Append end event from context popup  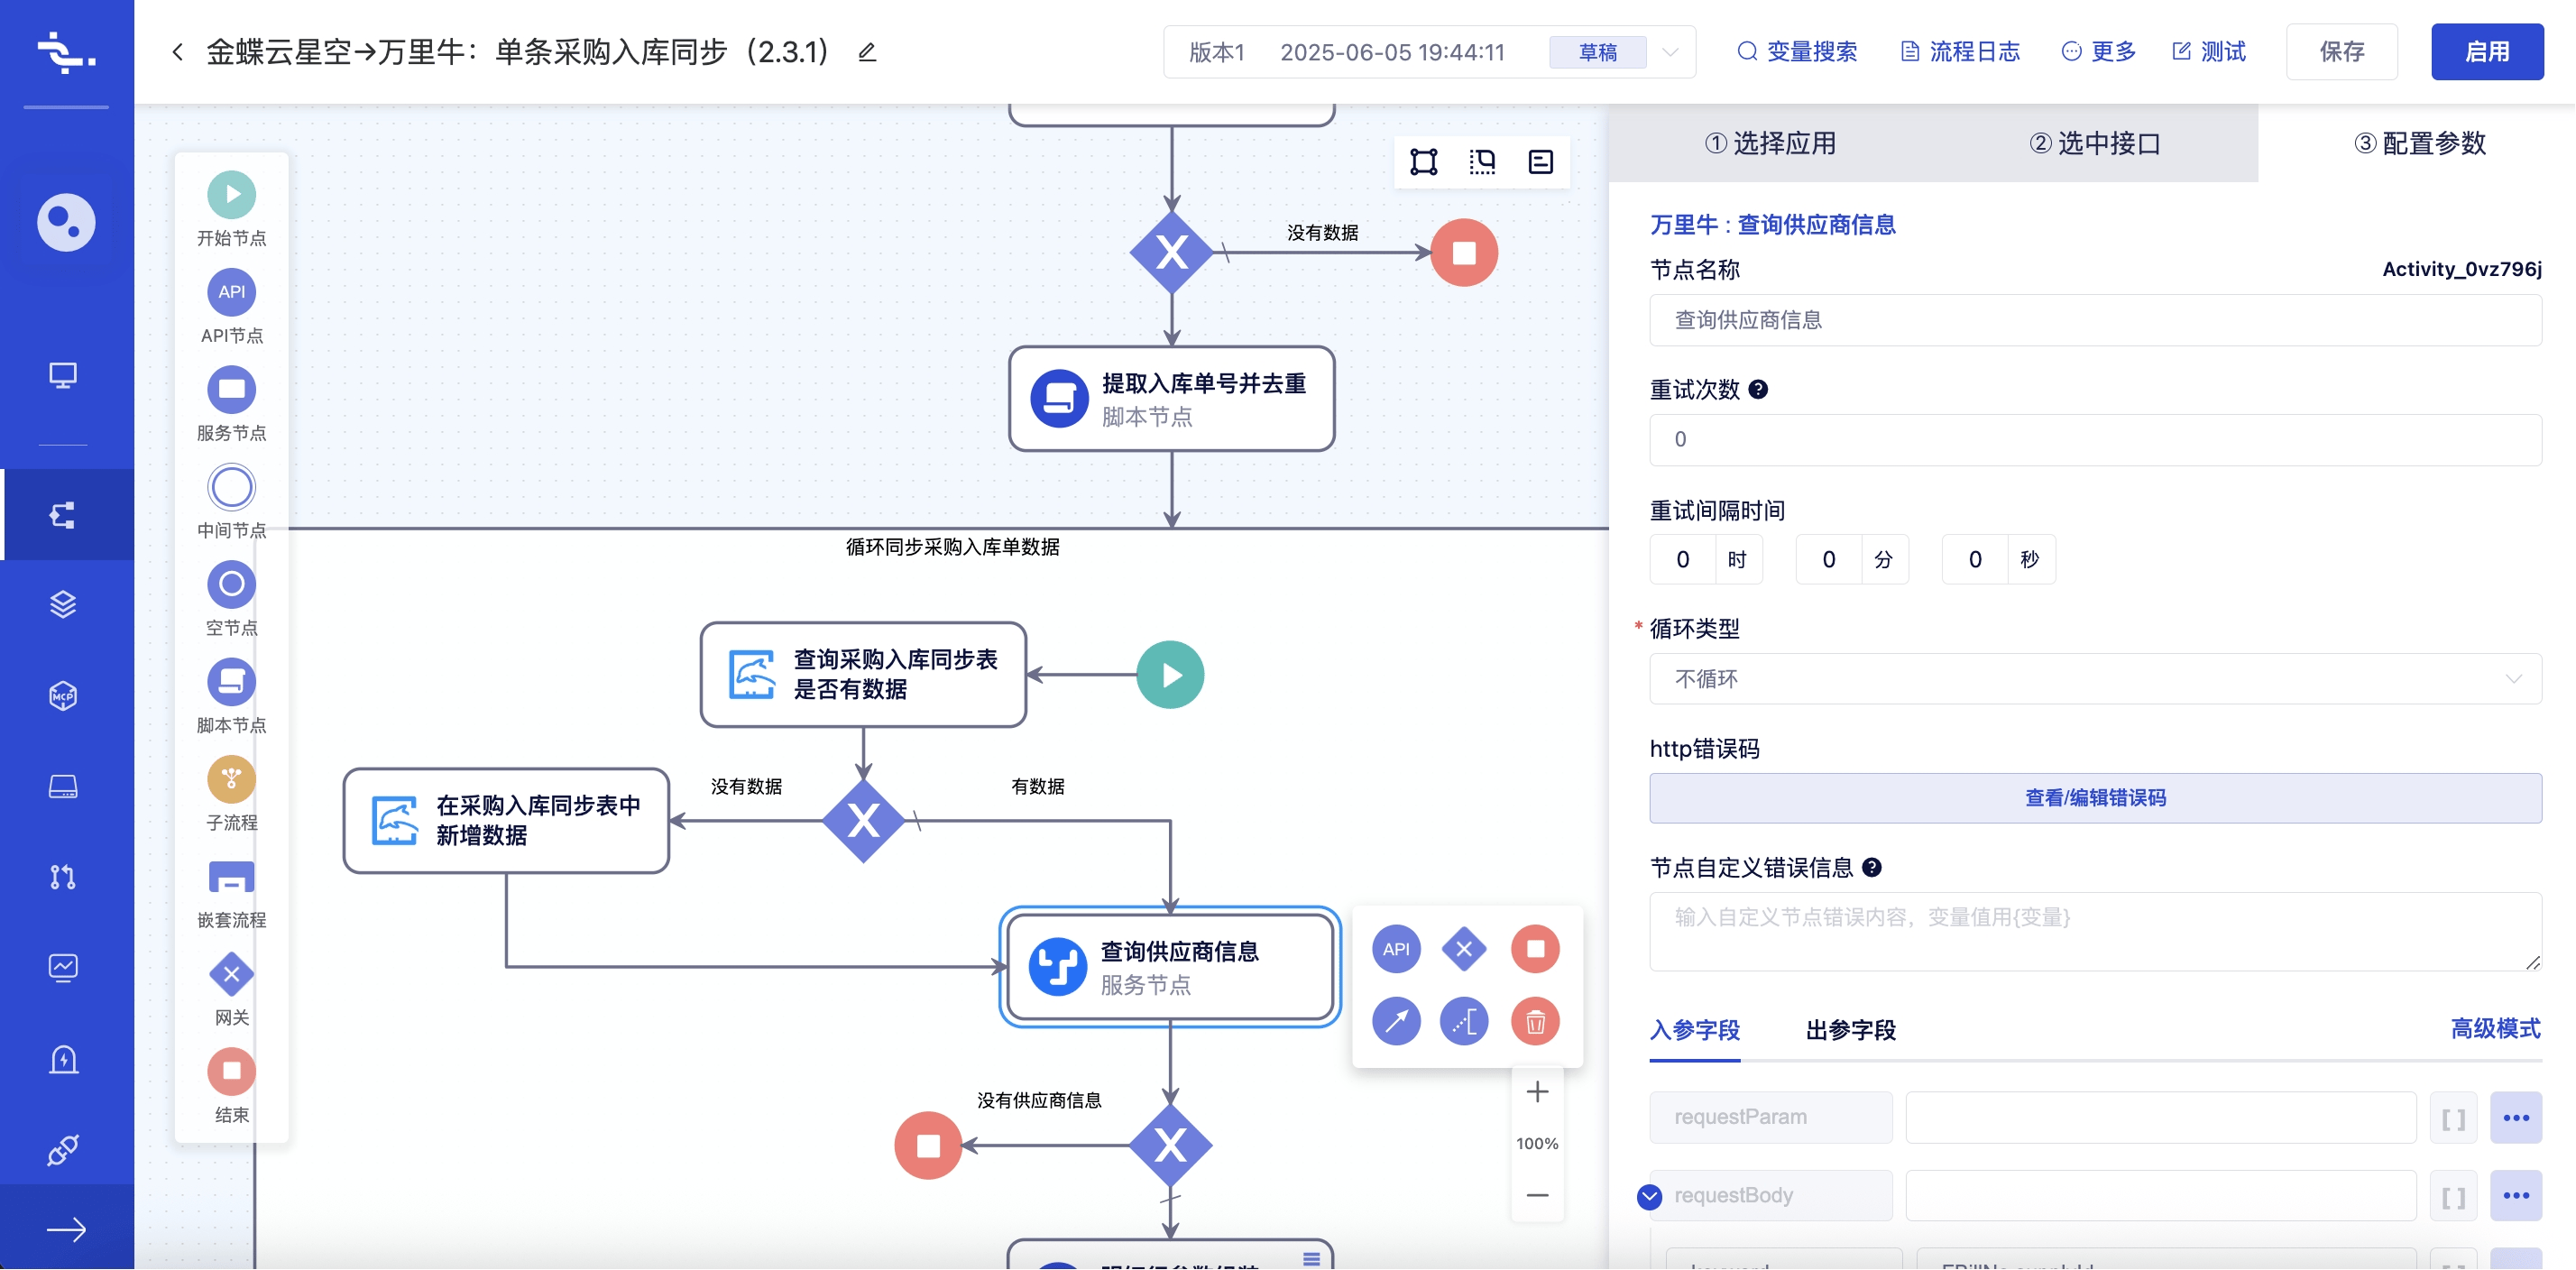pos(1535,949)
